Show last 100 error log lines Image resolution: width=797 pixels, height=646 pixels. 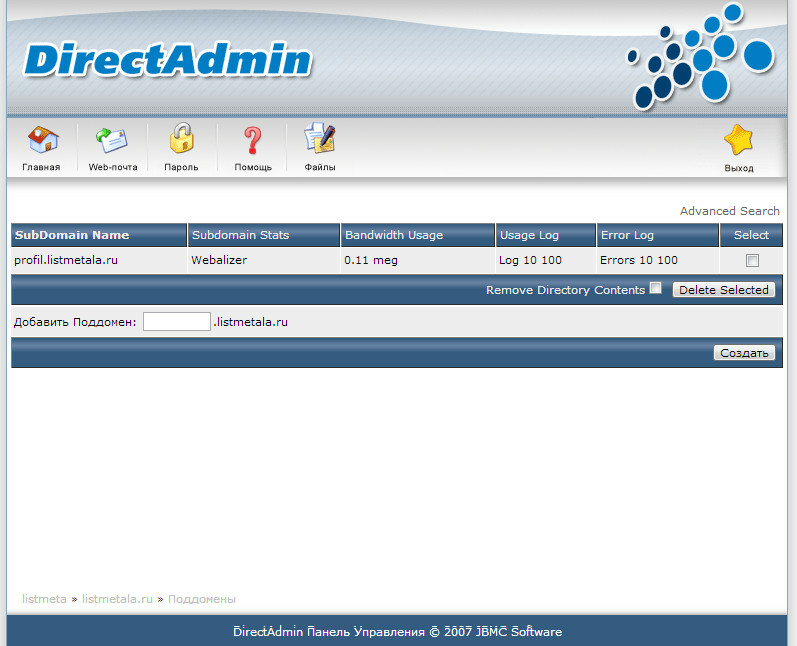(667, 260)
